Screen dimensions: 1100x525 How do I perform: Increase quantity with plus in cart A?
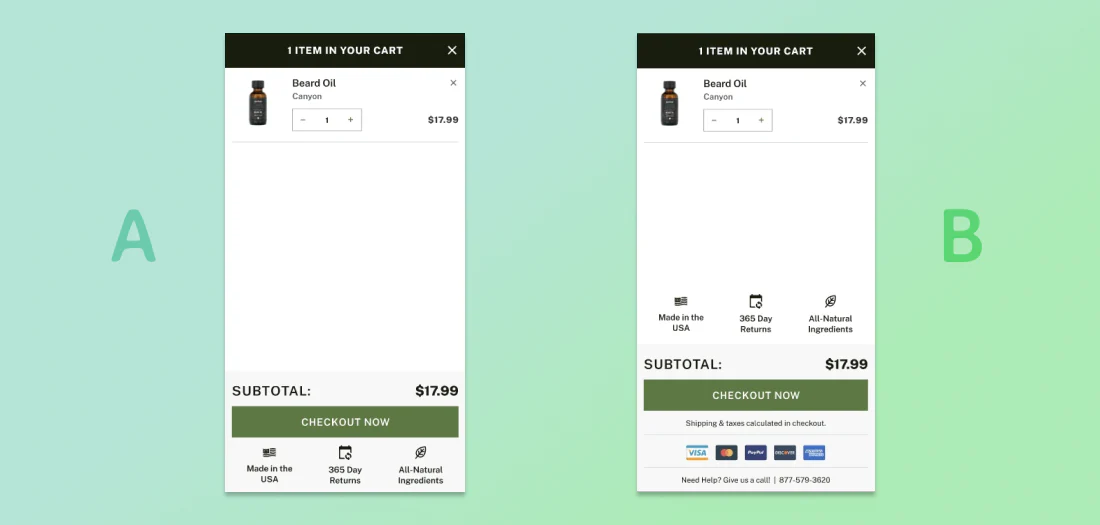tap(351, 120)
